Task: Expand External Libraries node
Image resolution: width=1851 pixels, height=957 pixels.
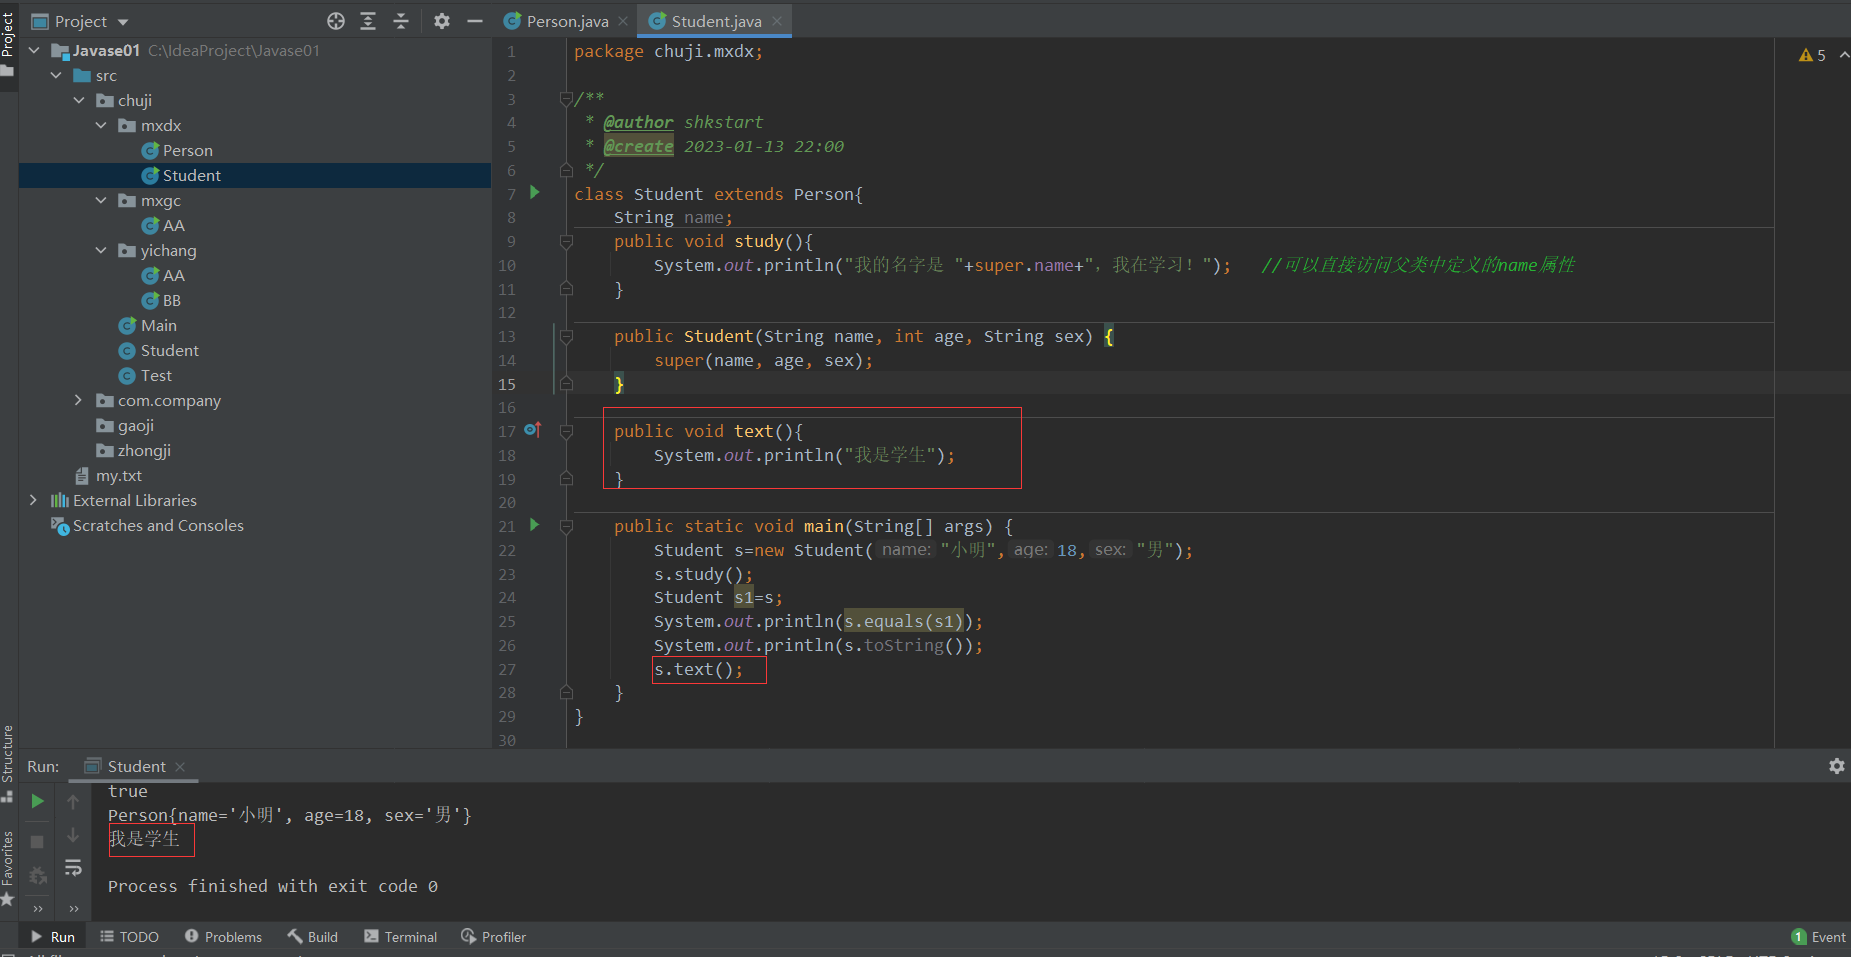Action: click(34, 500)
